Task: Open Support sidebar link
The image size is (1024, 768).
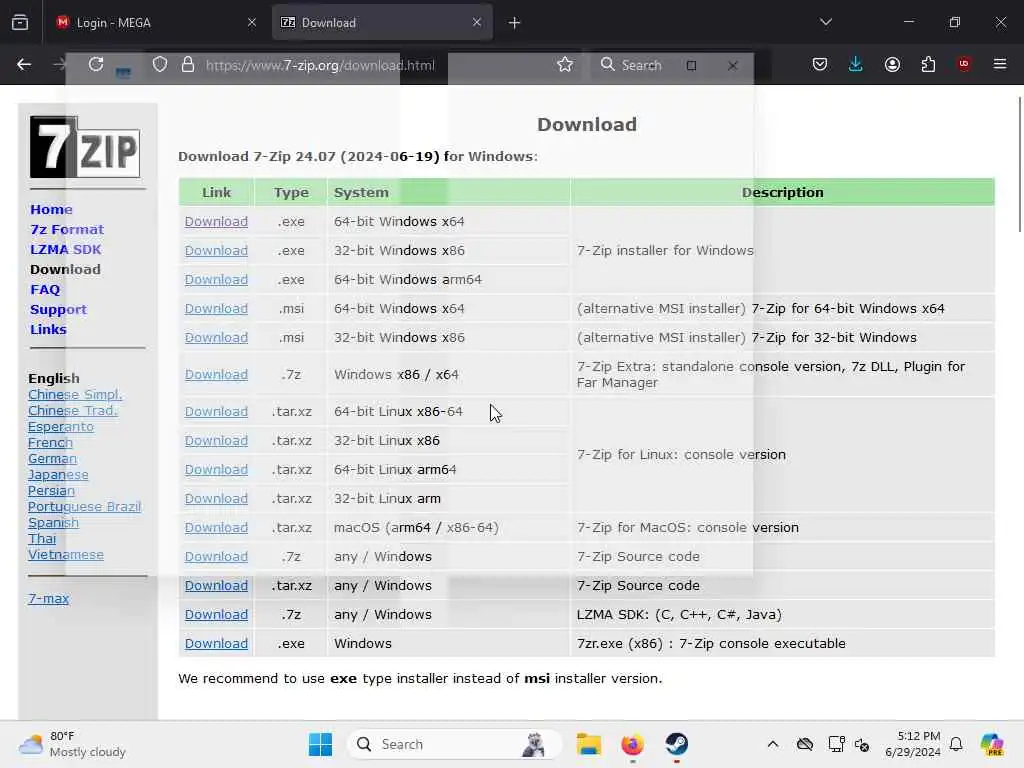Action: (x=58, y=310)
